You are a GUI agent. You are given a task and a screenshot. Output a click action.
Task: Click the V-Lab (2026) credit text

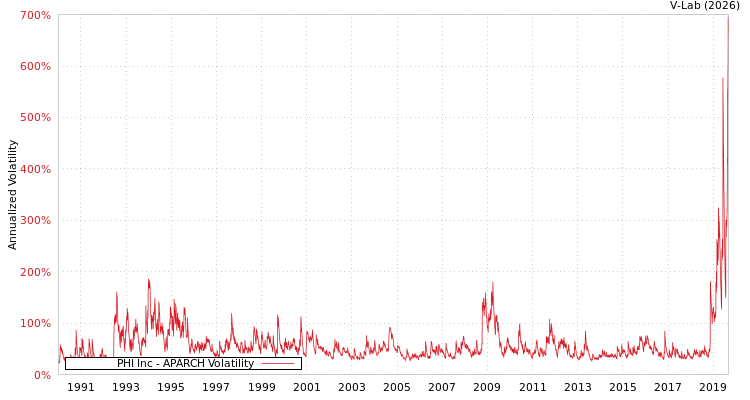point(705,5)
